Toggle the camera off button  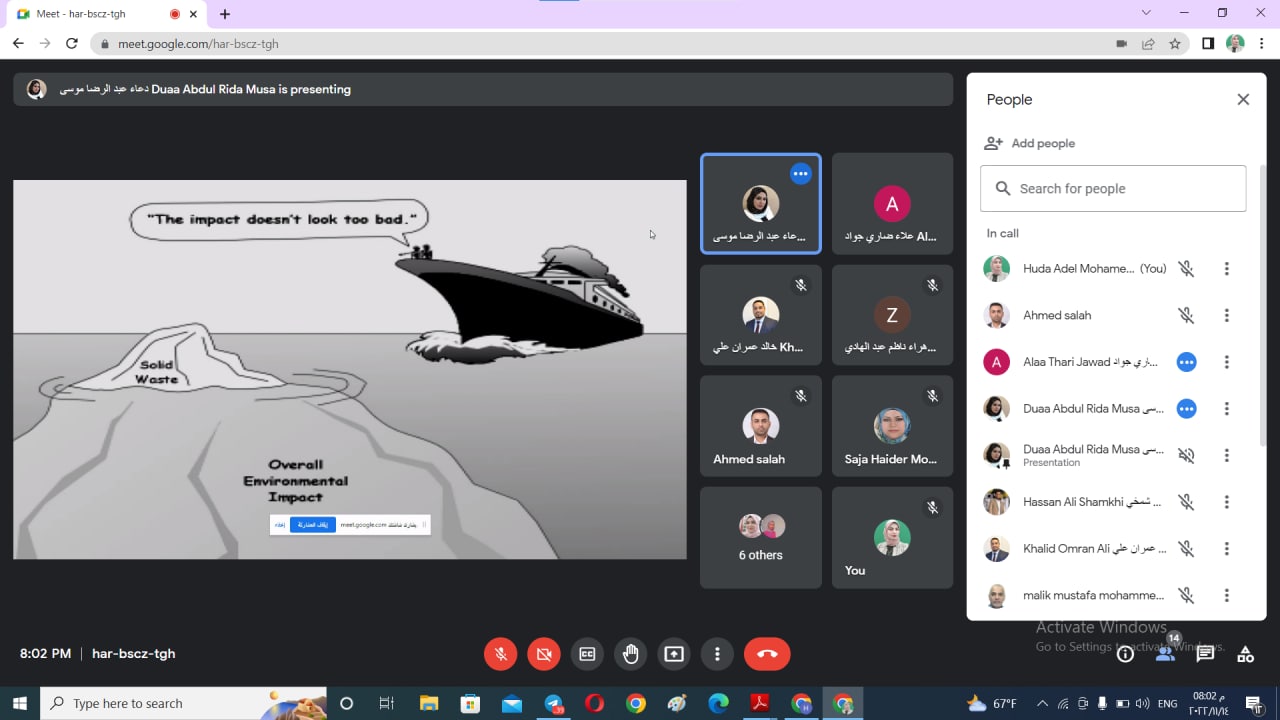click(x=544, y=654)
